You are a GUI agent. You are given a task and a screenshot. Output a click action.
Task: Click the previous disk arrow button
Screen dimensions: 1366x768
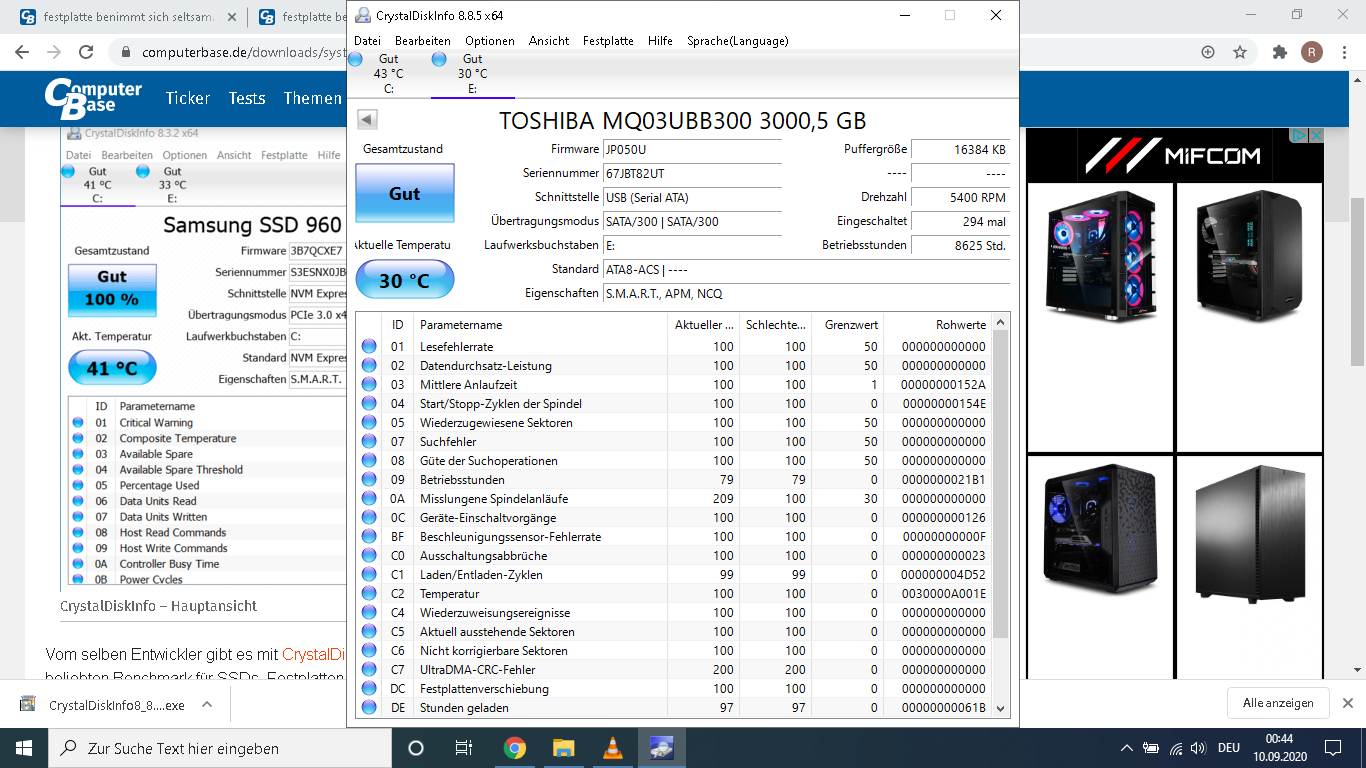(367, 120)
